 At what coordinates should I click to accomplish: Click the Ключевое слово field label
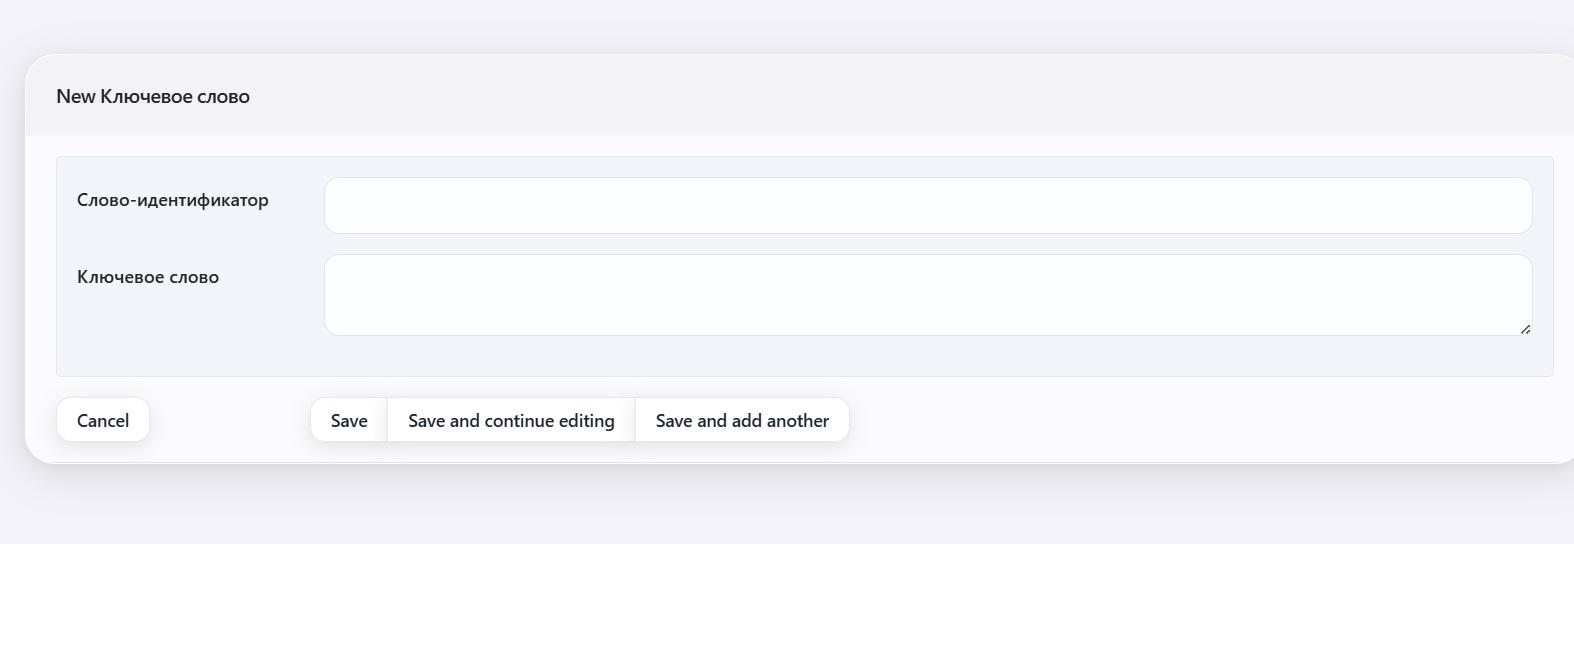point(148,277)
